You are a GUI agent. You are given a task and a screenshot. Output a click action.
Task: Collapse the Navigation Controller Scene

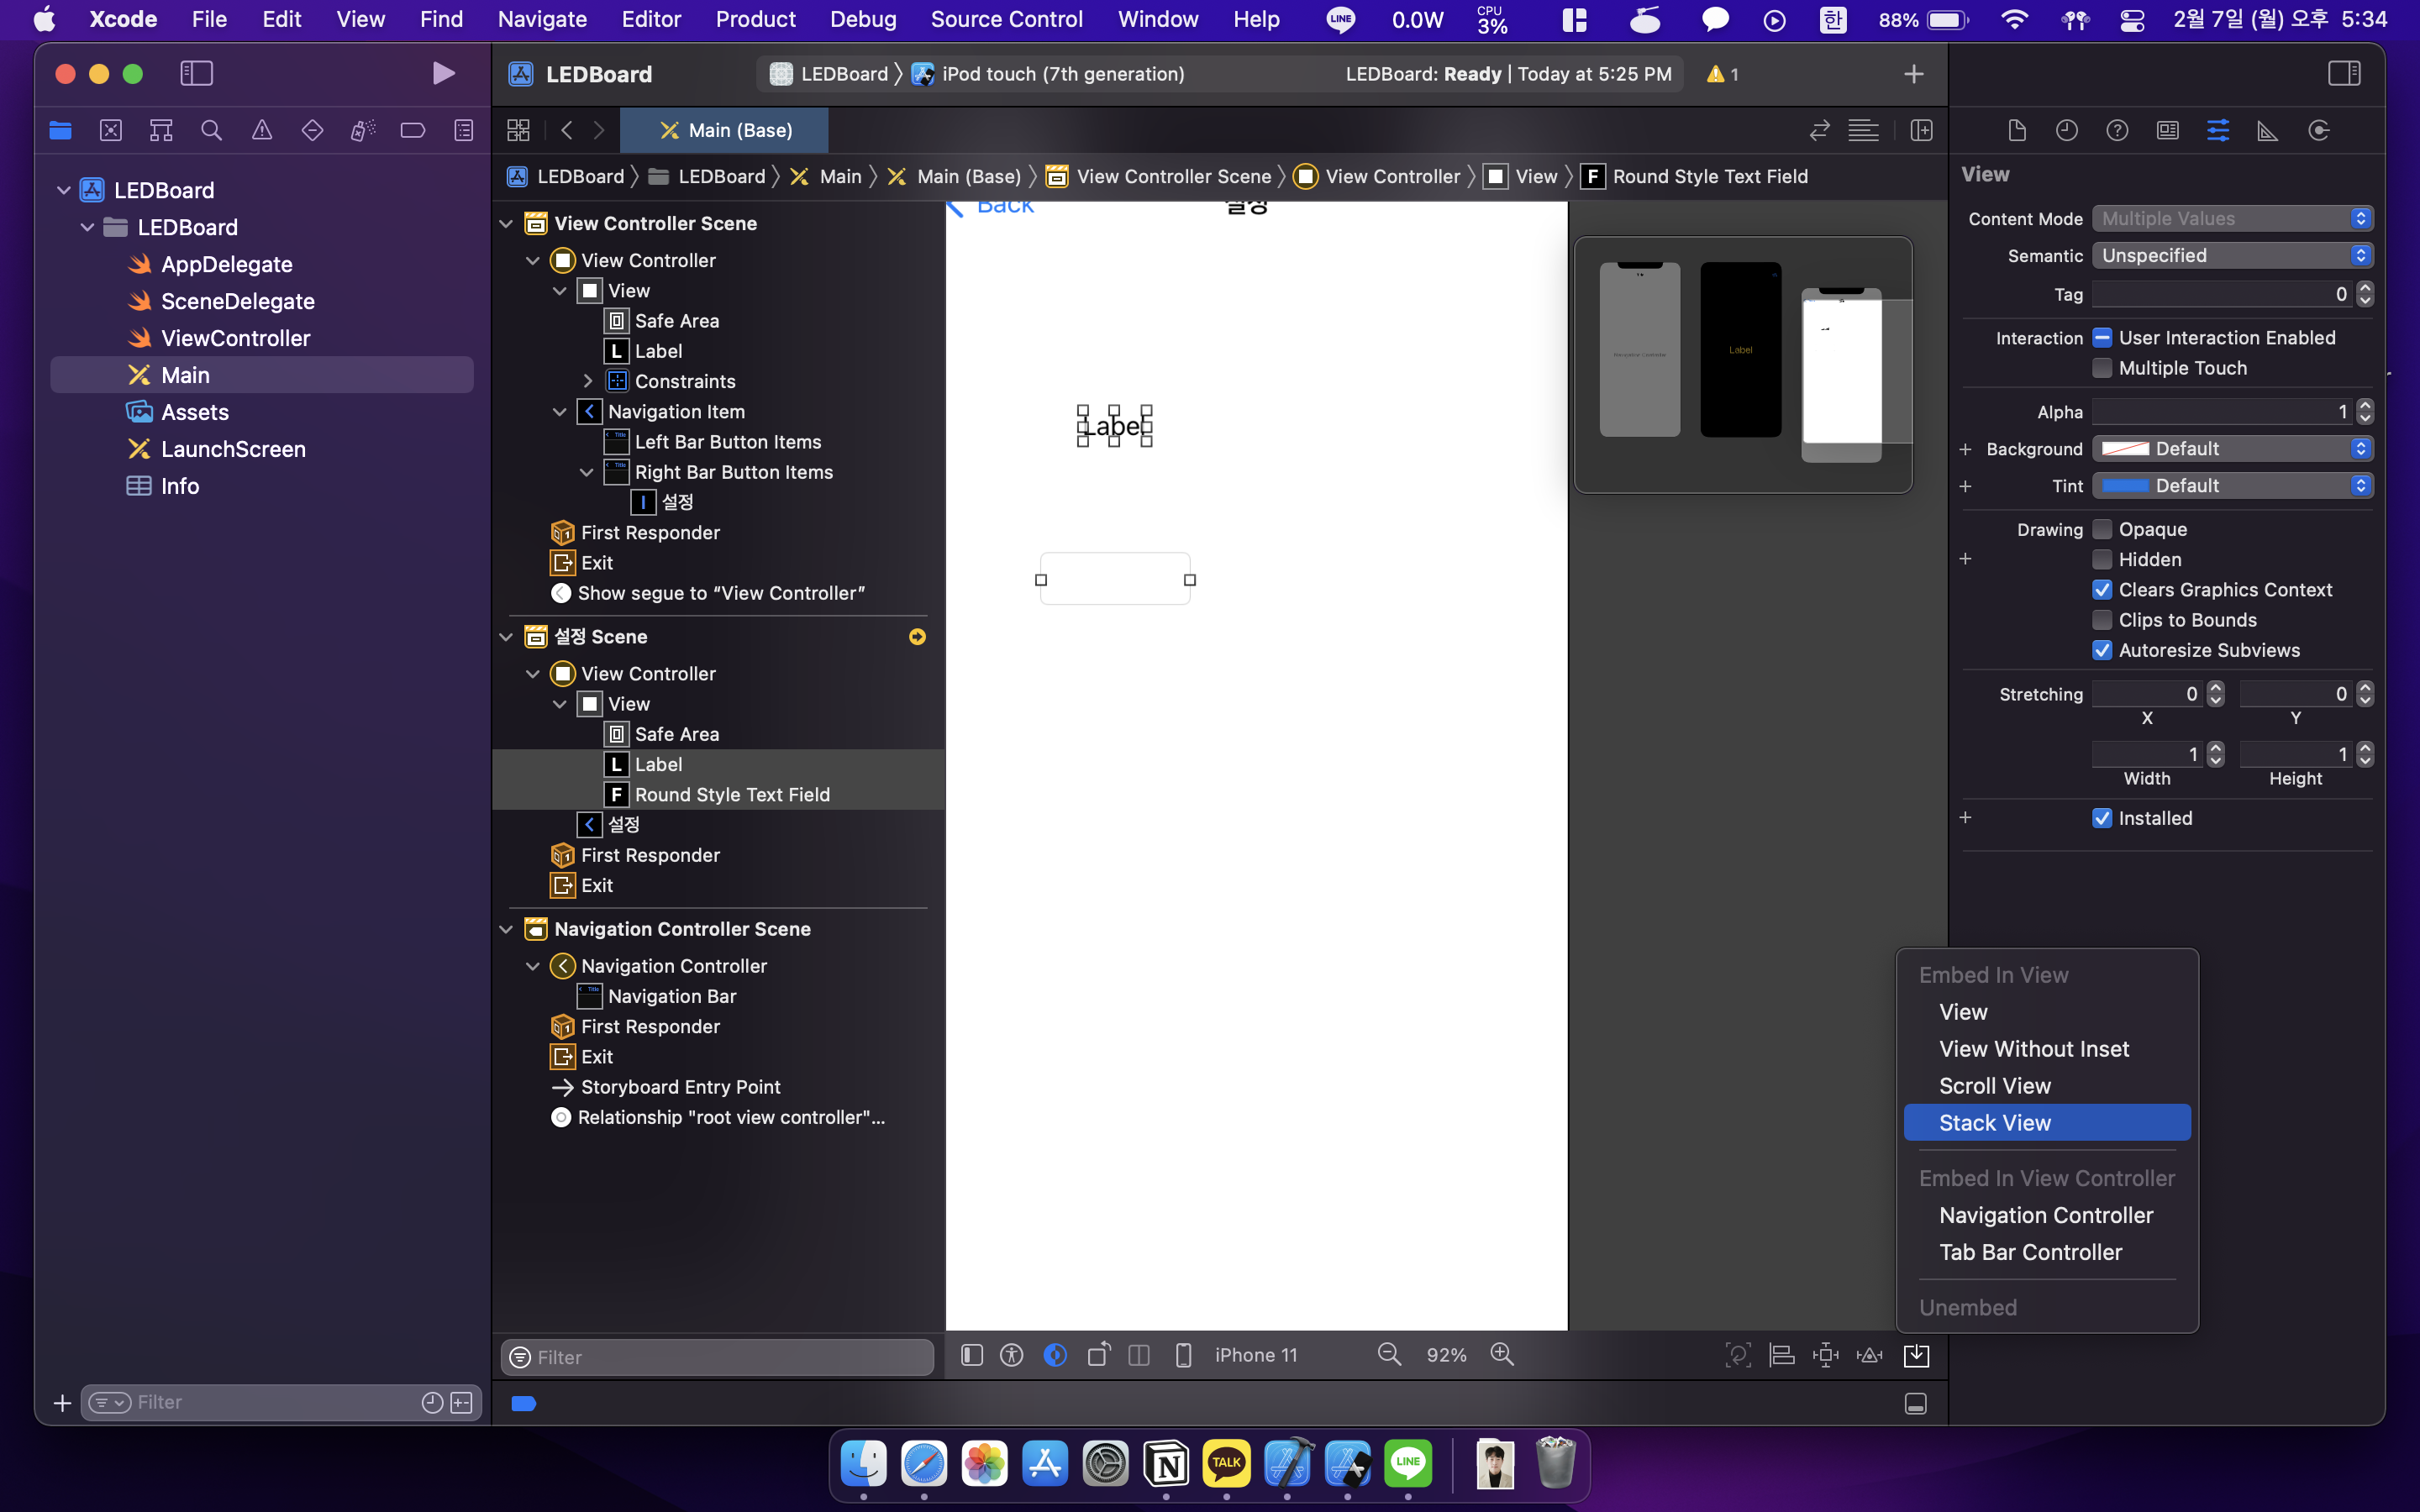coord(506,929)
